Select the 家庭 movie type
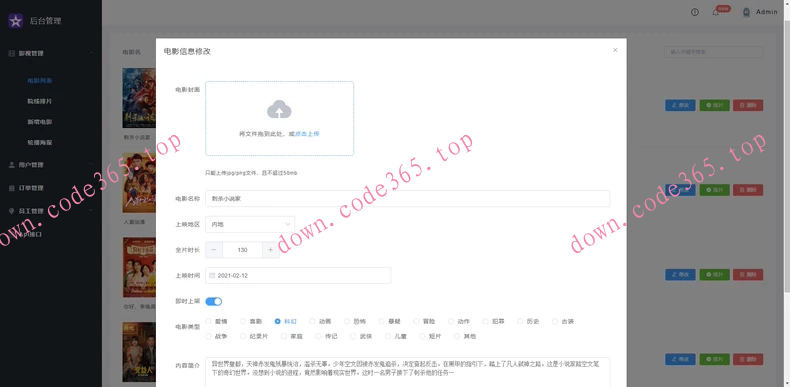Image resolution: width=790 pixels, height=387 pixels. [293, 336]
